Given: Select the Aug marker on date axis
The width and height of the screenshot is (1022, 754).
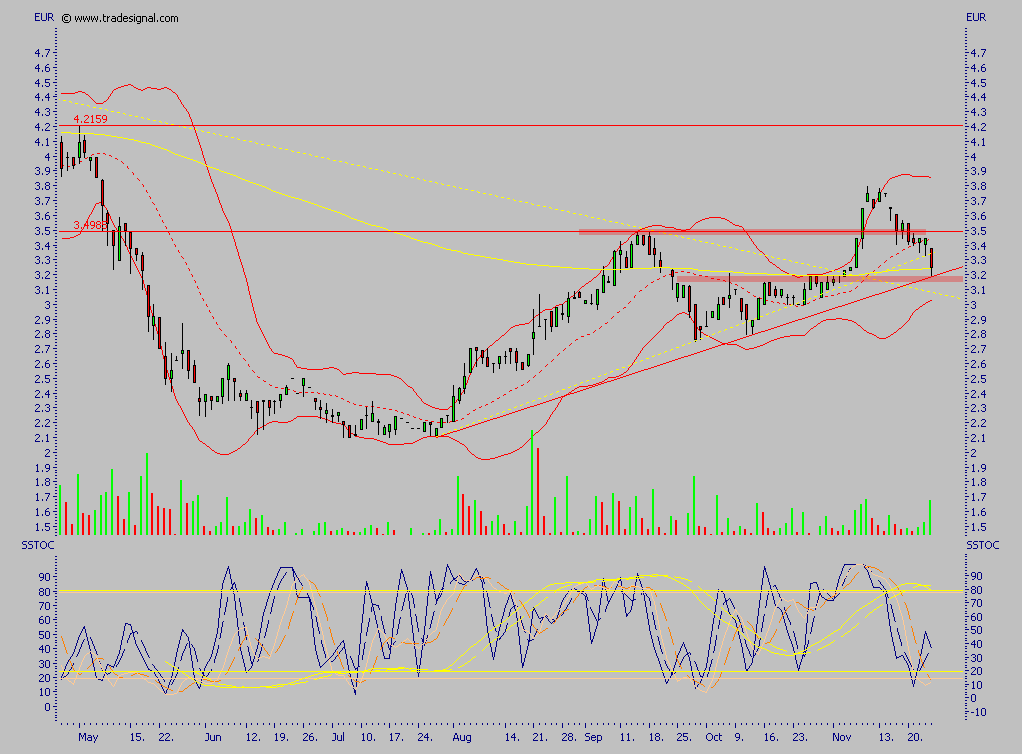Looking at the screenshot, I should (461, 739).
